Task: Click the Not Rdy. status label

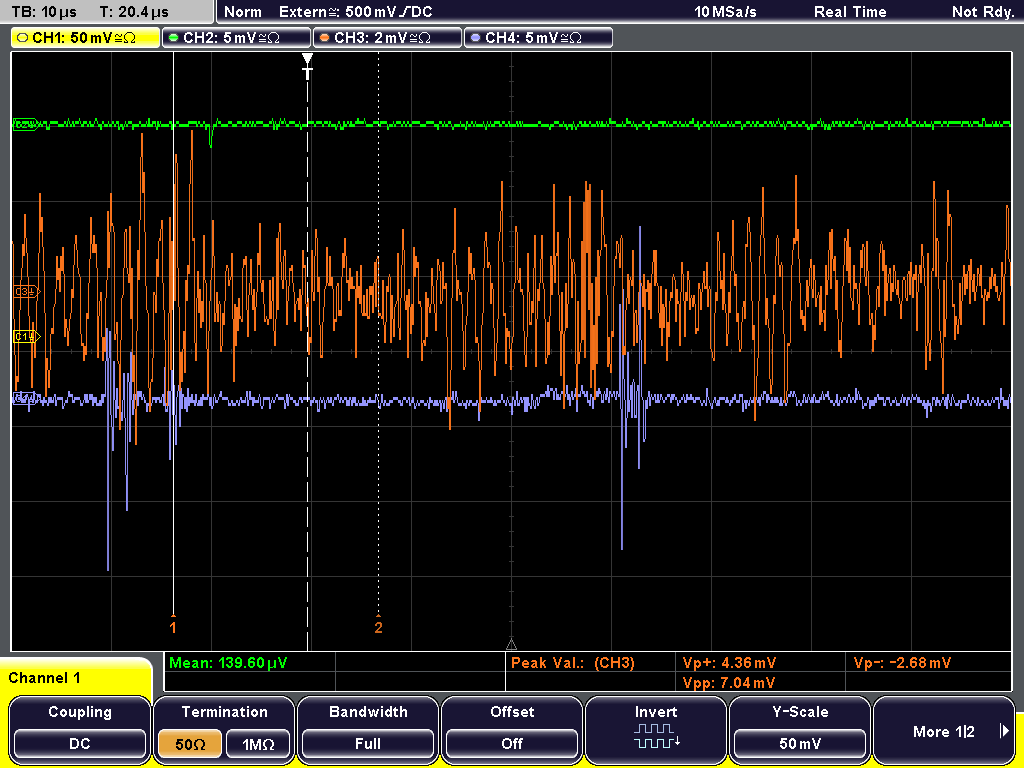Action: (983, 12)
